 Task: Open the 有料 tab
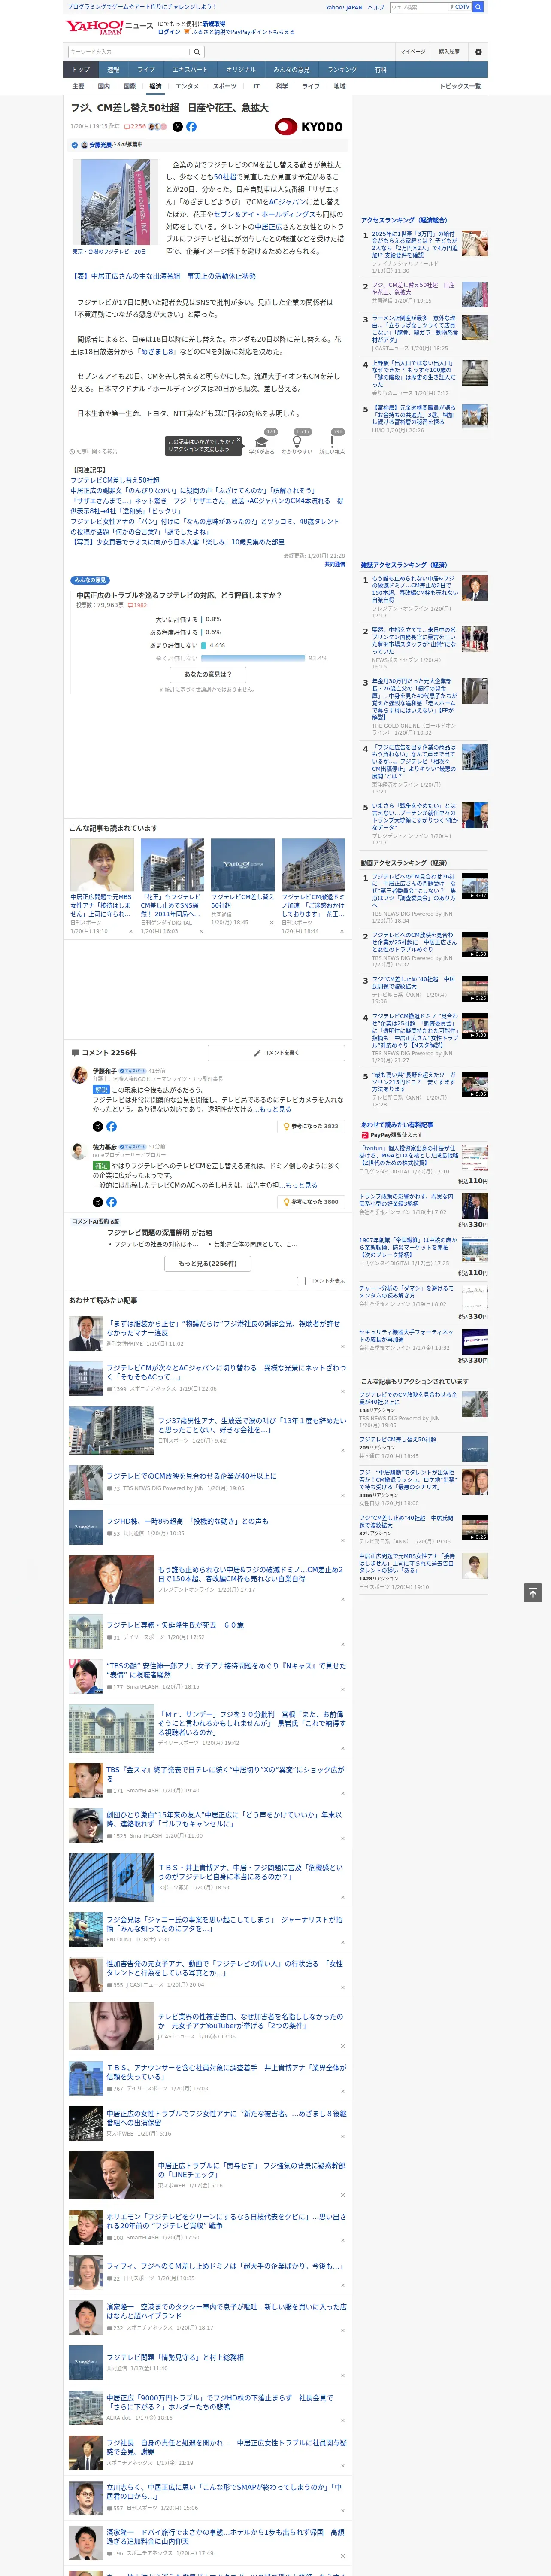click(380, 70)
